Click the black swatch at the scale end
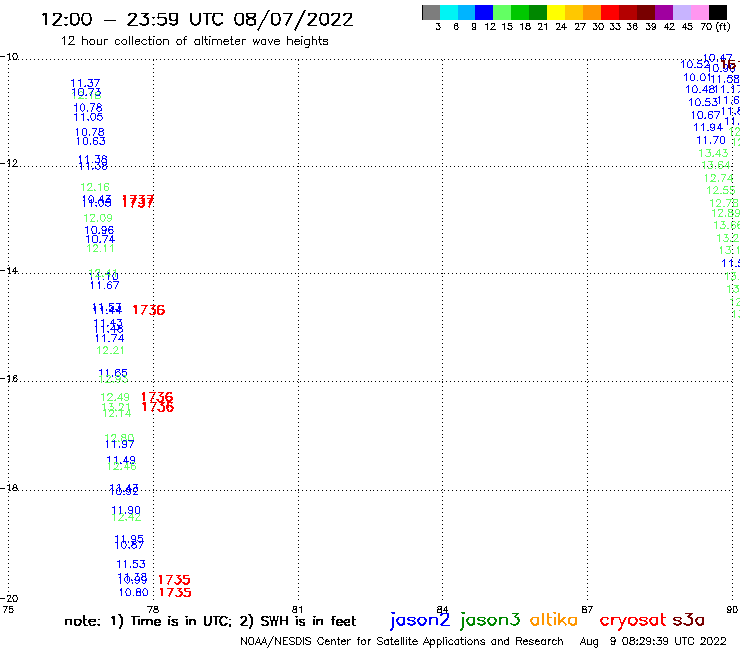 coord(717,12)
